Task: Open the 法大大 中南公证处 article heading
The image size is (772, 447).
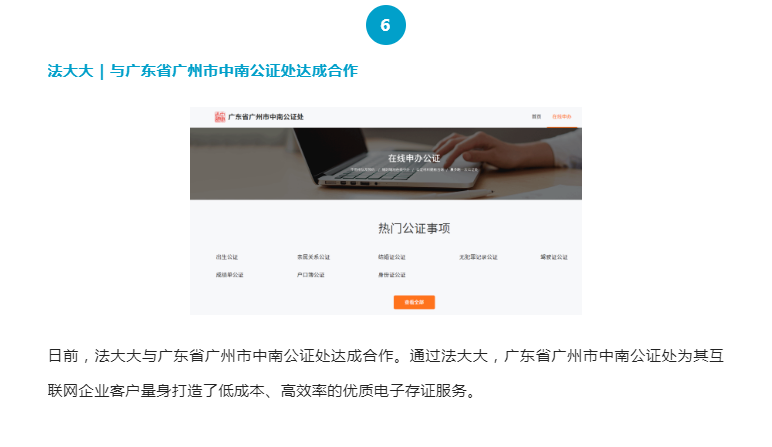Action: point(202,71)
